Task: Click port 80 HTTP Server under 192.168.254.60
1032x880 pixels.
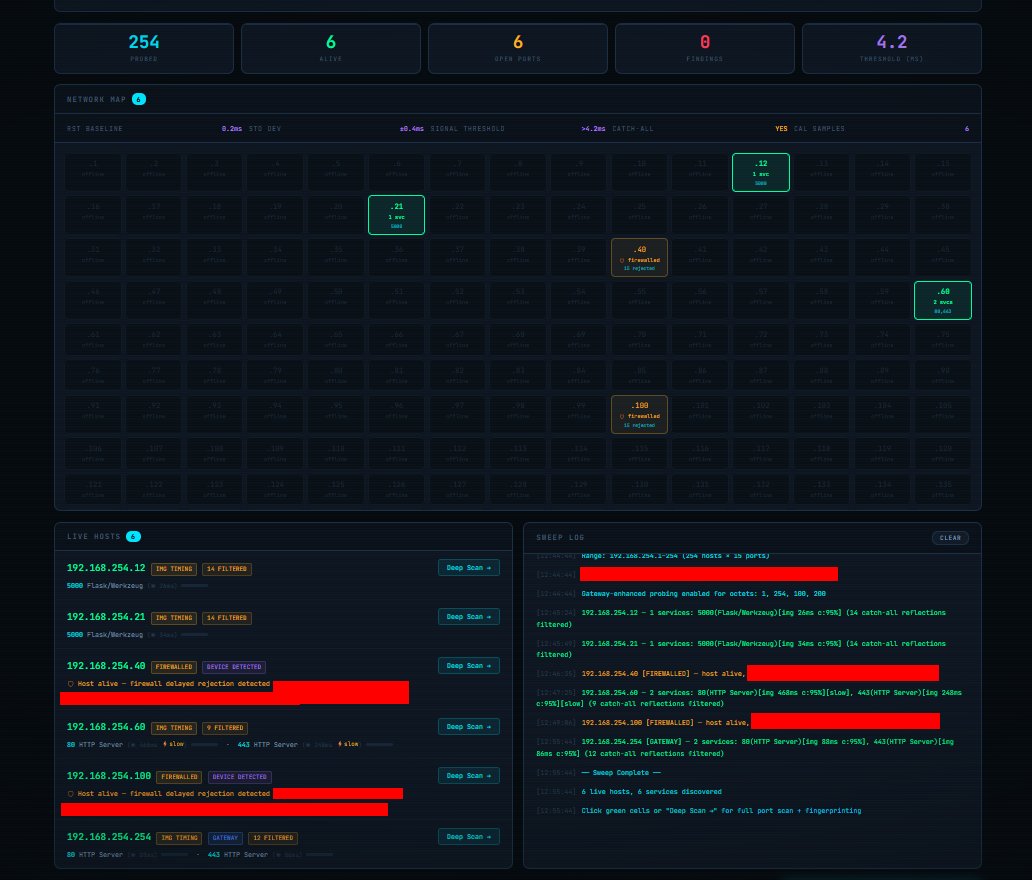Action: click(x=95, y=745)
